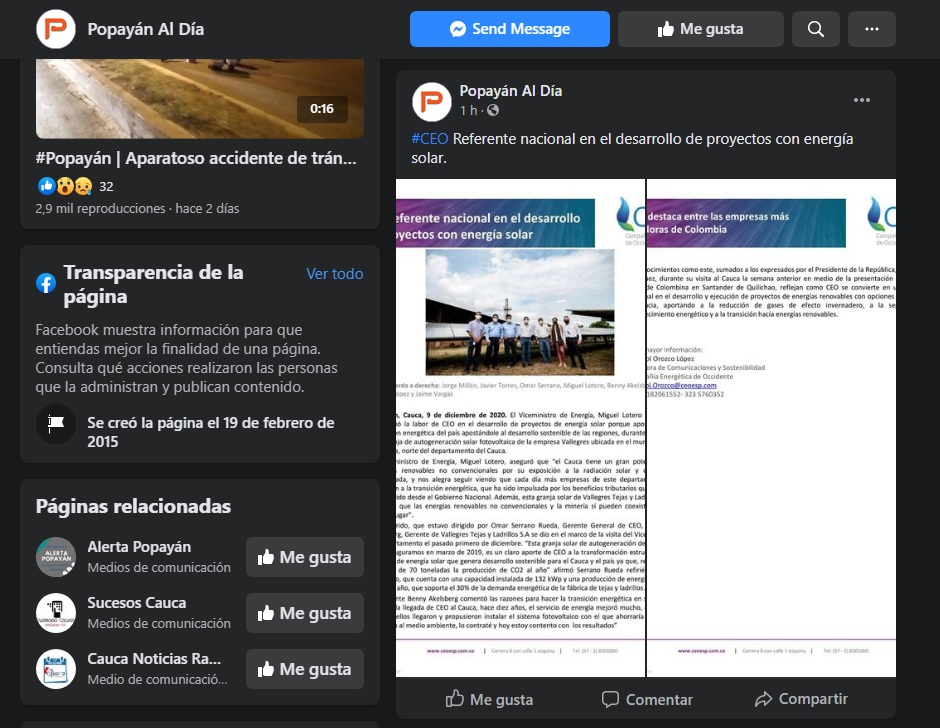Open the Aparatoso accidente de tránsito video title
This screenshot has width=940, height=728.
tap(196, 158)
